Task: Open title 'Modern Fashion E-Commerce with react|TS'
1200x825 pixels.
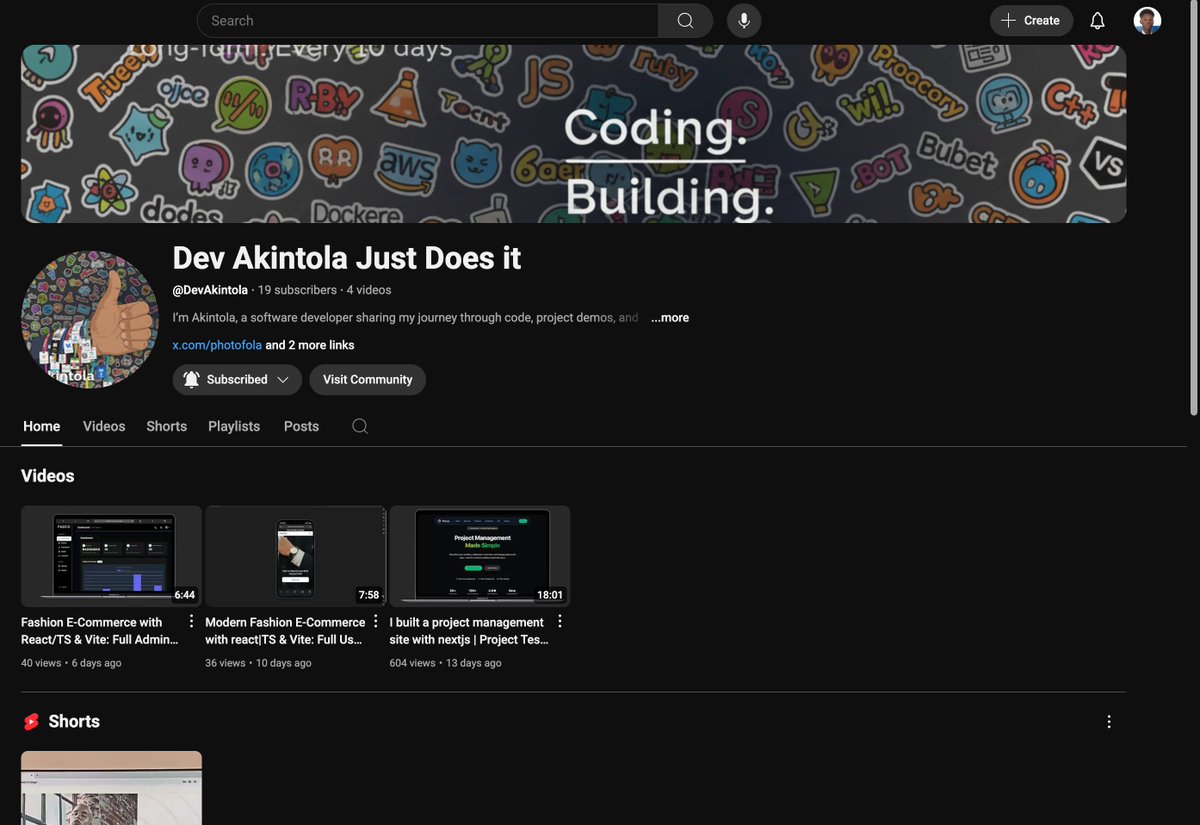Action: 285,631
